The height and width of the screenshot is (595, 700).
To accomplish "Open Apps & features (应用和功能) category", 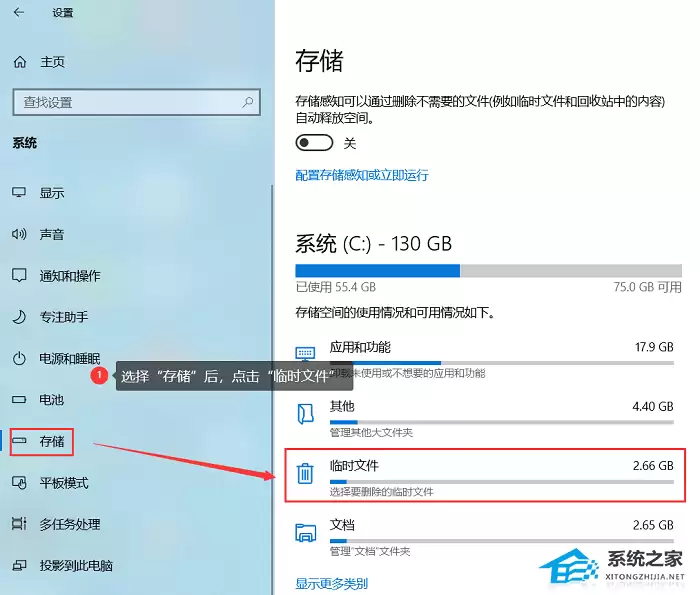I will 485,359.
